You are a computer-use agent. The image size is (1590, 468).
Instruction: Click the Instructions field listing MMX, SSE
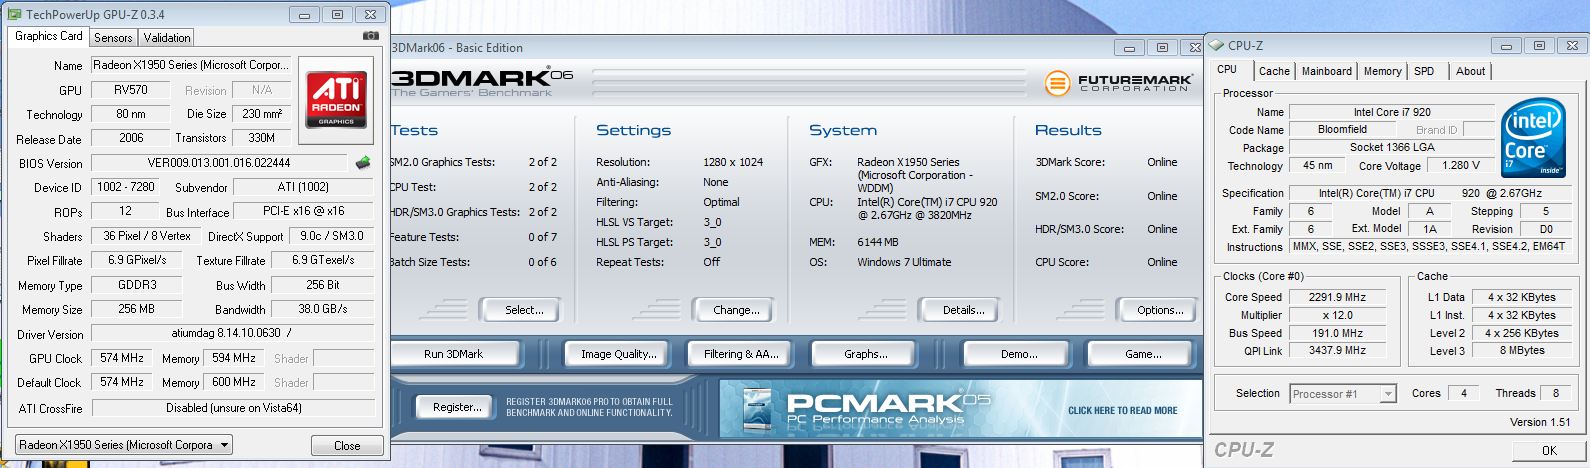(1430, 246)
